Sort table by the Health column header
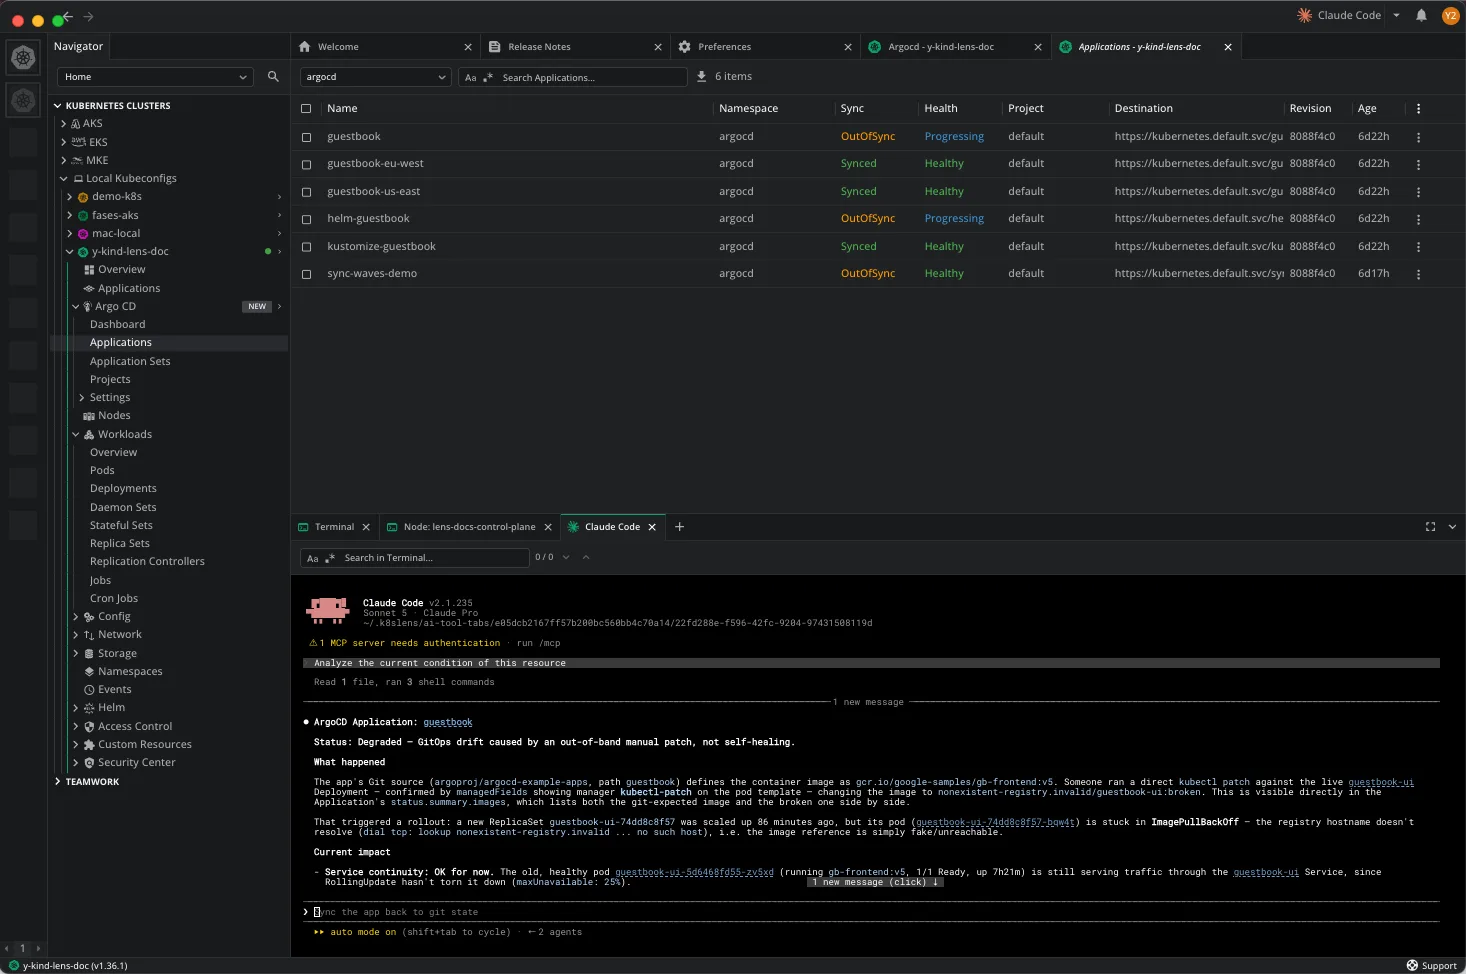Image resolution: width=1466 pixels, height=974 pixels. 940,109
